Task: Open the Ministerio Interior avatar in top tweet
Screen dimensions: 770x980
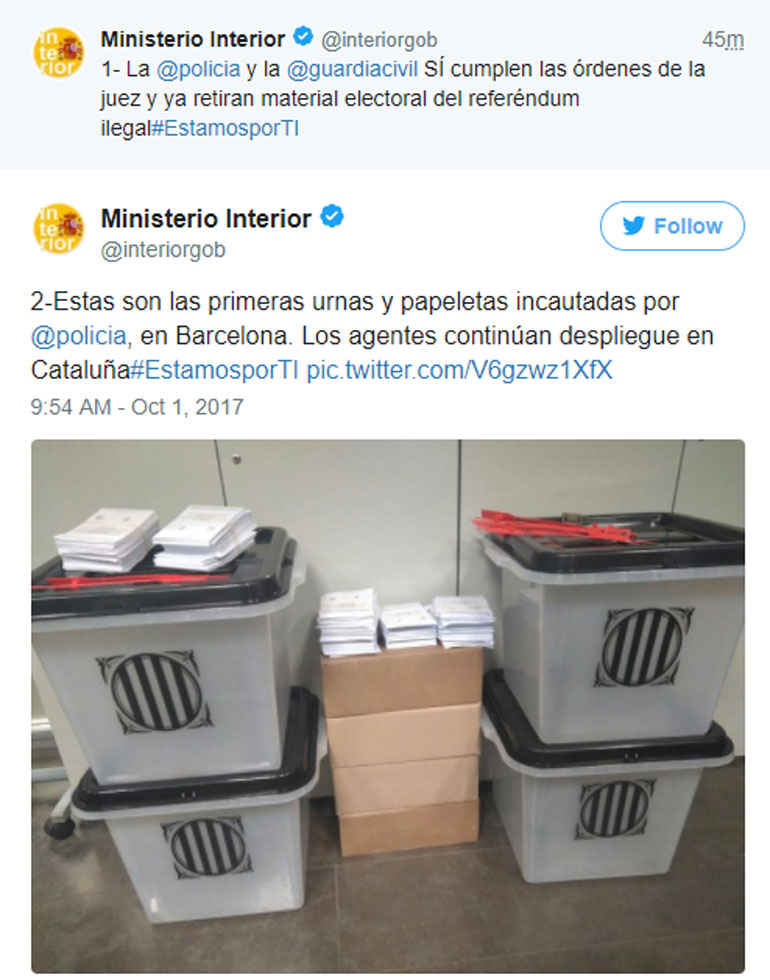Action: click(x=59, y=52)
